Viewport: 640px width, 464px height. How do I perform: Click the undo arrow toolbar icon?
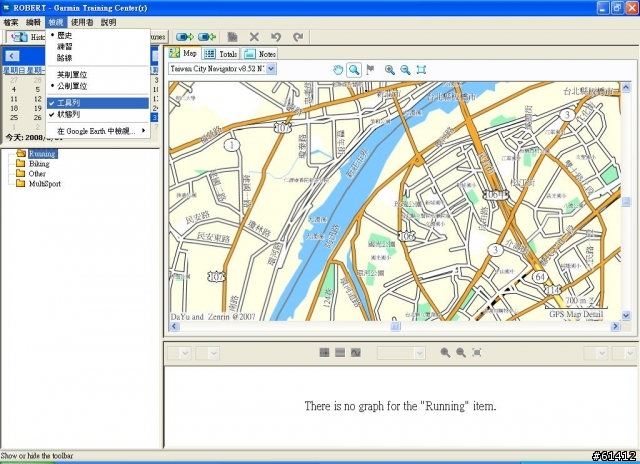(x=276, y=37)
